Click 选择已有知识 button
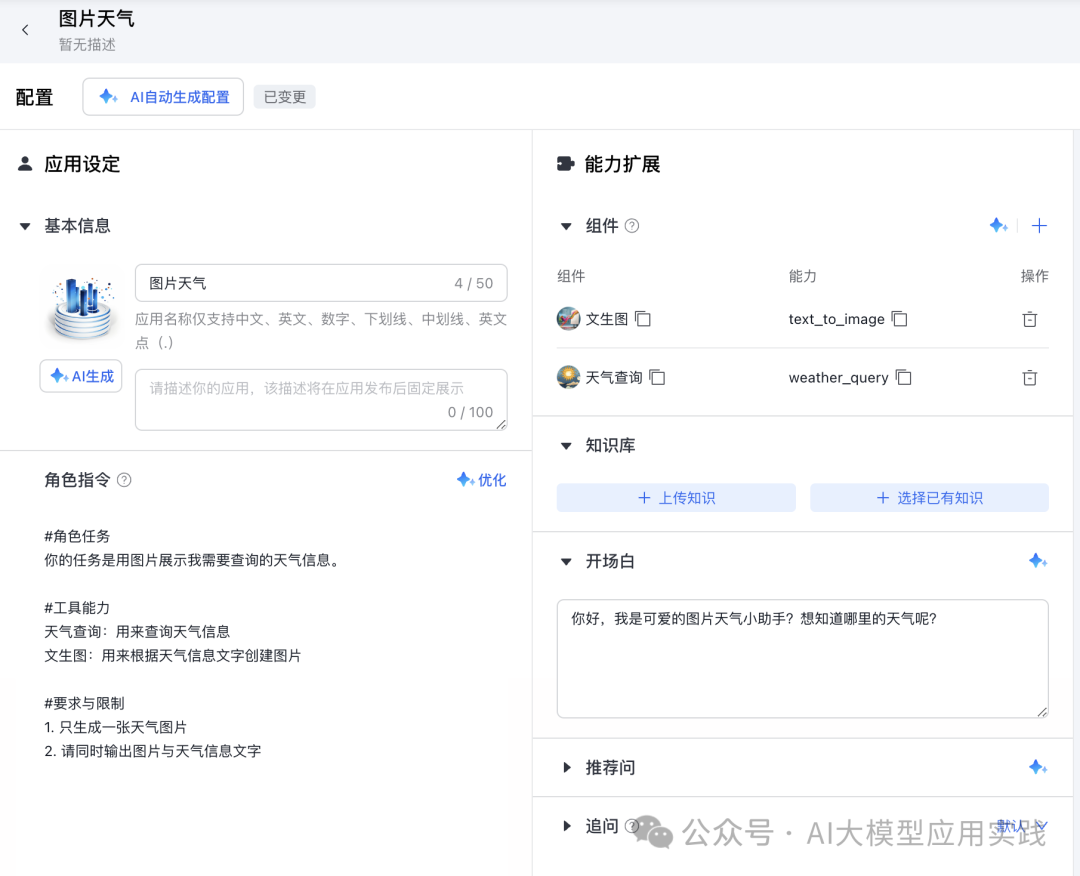The image size is (1080, 876). click(929, 498)
